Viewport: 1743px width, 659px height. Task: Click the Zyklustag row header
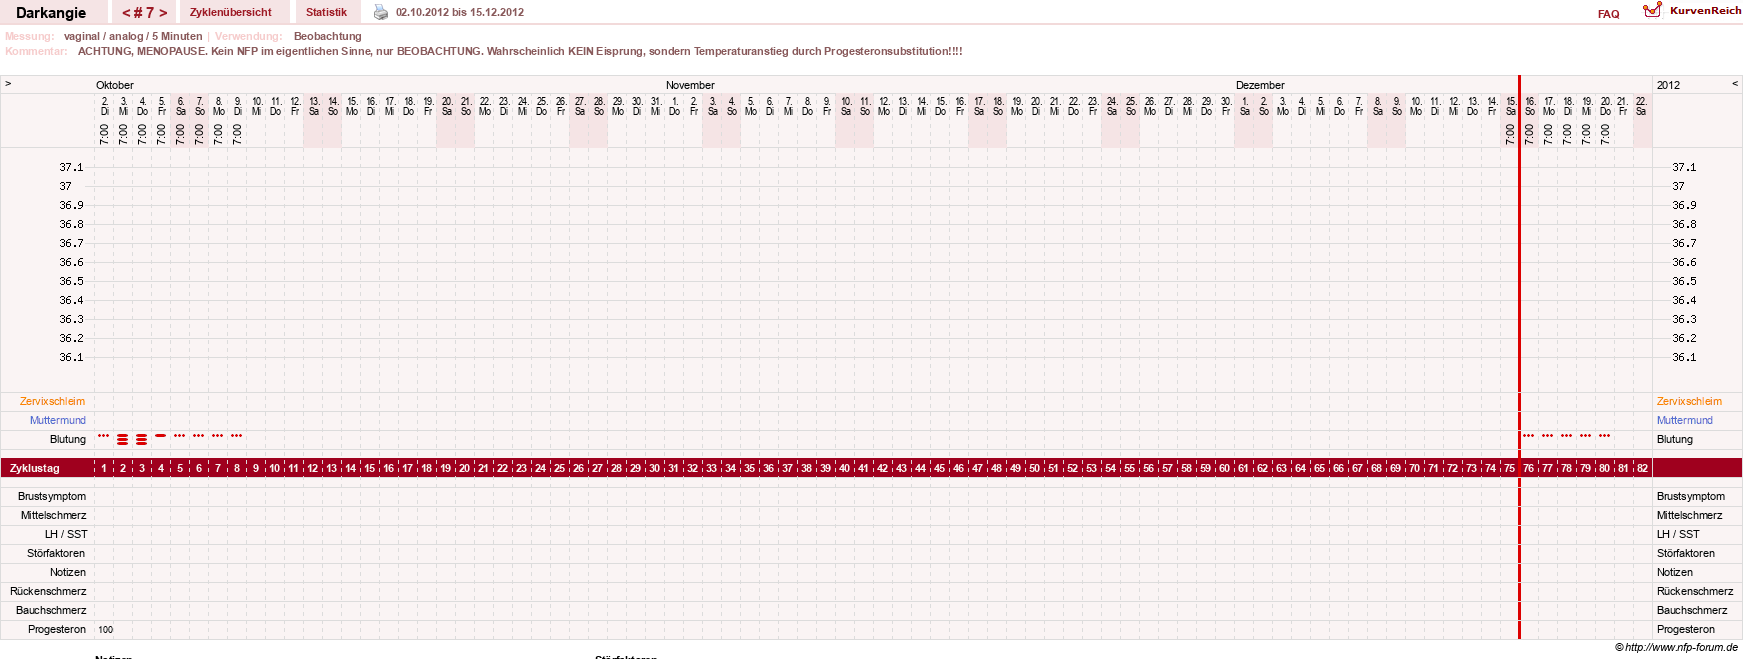(35, 468)
